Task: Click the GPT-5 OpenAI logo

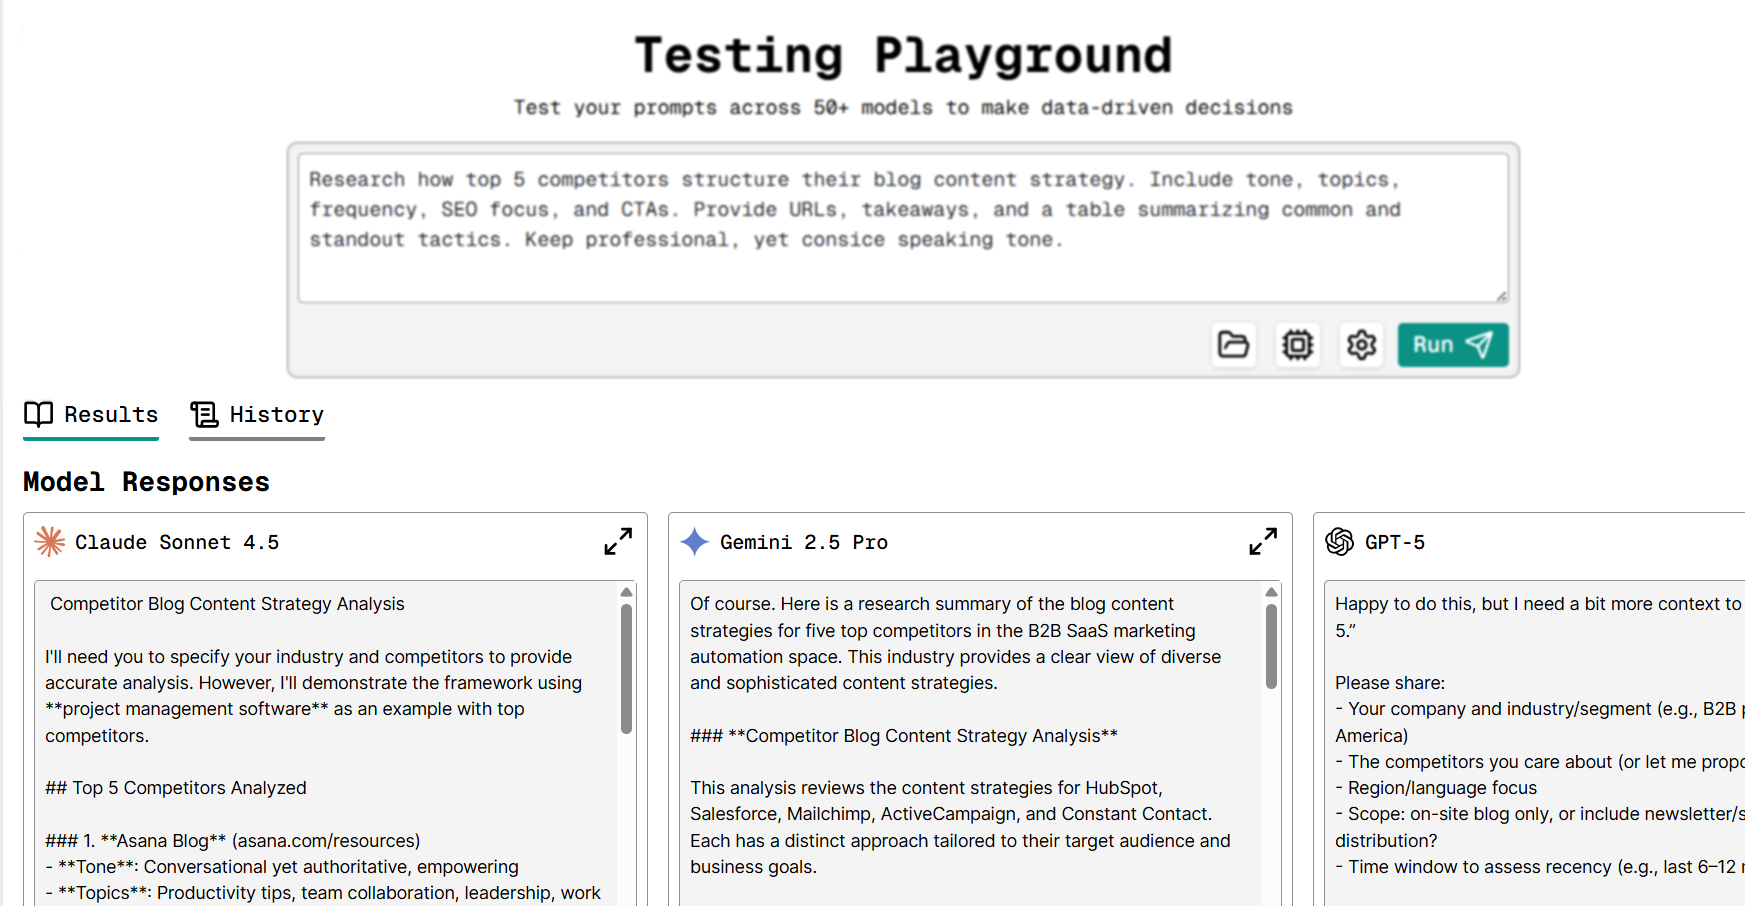Action: [x=1340, y=542]
